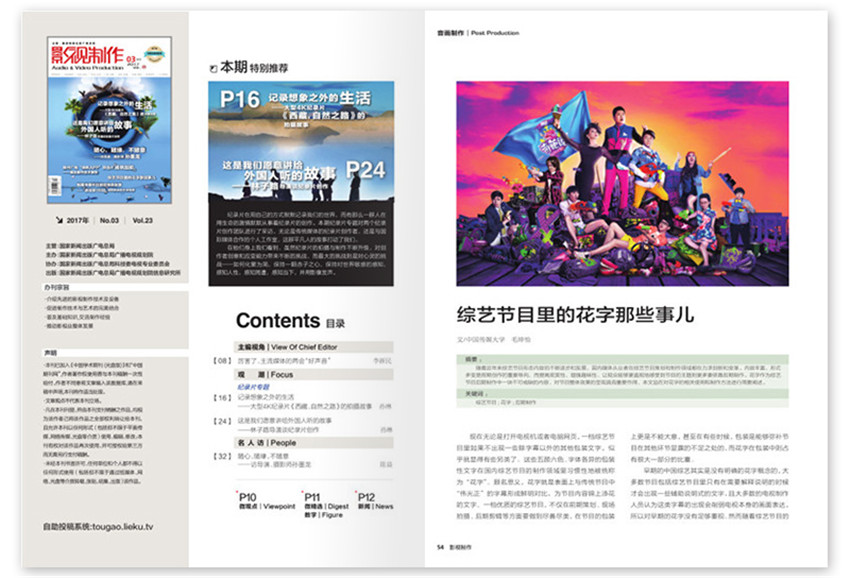
Task: Jump to P10 Viewpoint
Action: 265,502
